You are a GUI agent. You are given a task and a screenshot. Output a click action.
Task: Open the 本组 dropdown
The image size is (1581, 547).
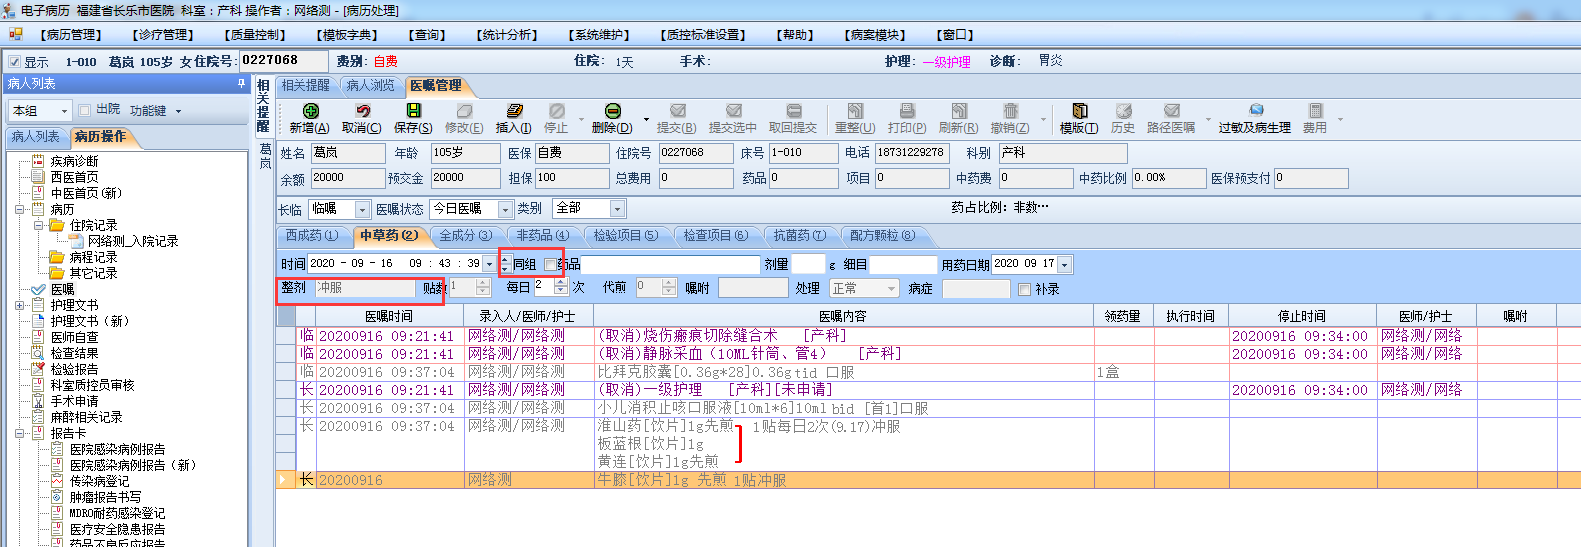click(65, 111)
